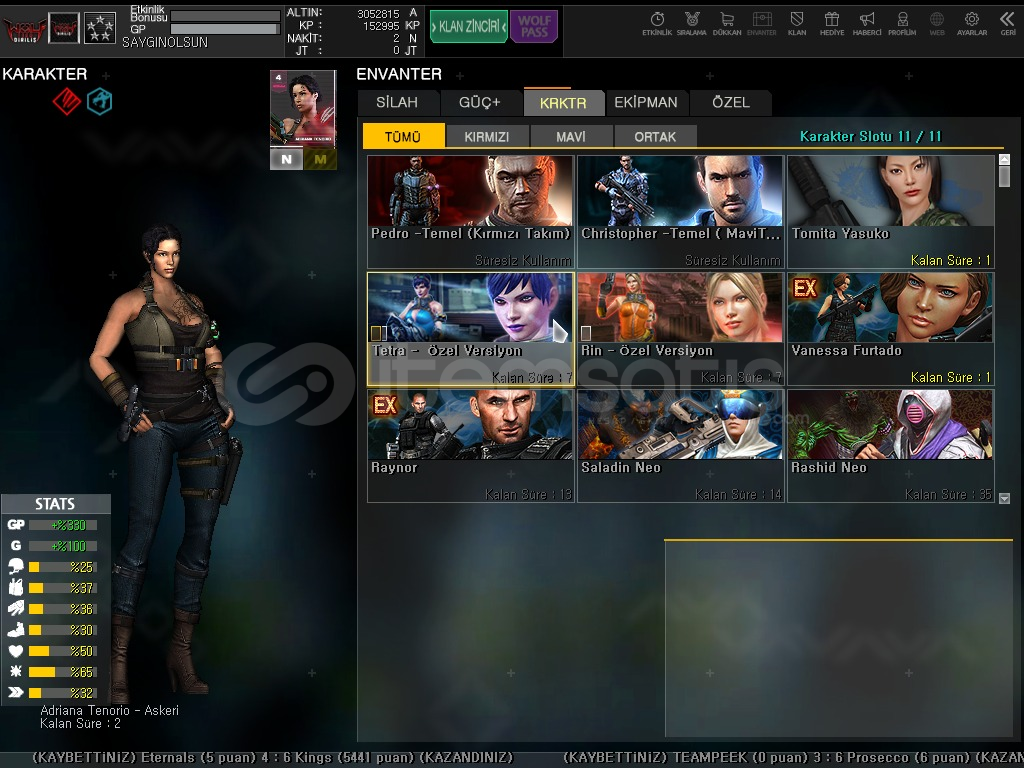Select Christopher -Temel character card
Image resolution: width=1024 pixels, height=768 pixels.
[x=680, y=212]
